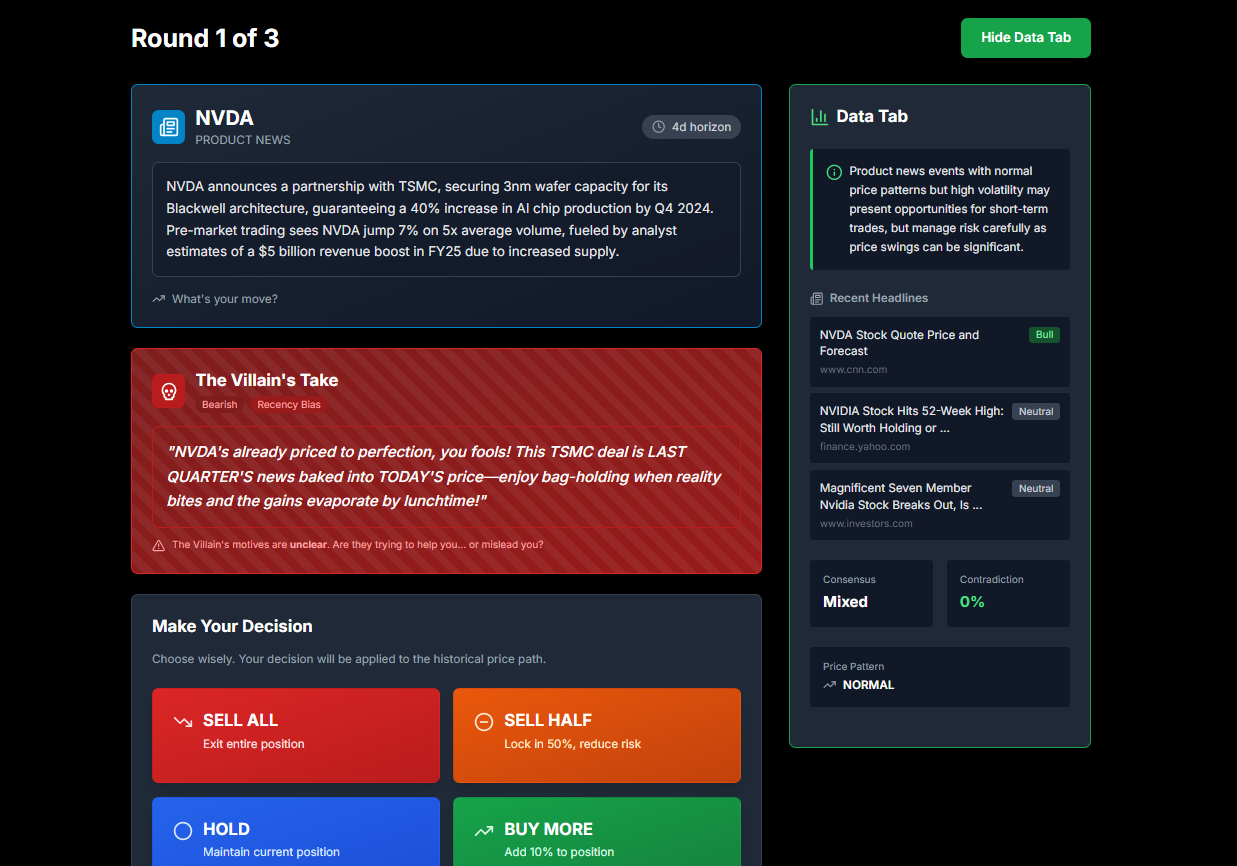The image size is (1237, 866).
Task: Choose SELL ALL to exit entire position
Action: click(296, 735)
